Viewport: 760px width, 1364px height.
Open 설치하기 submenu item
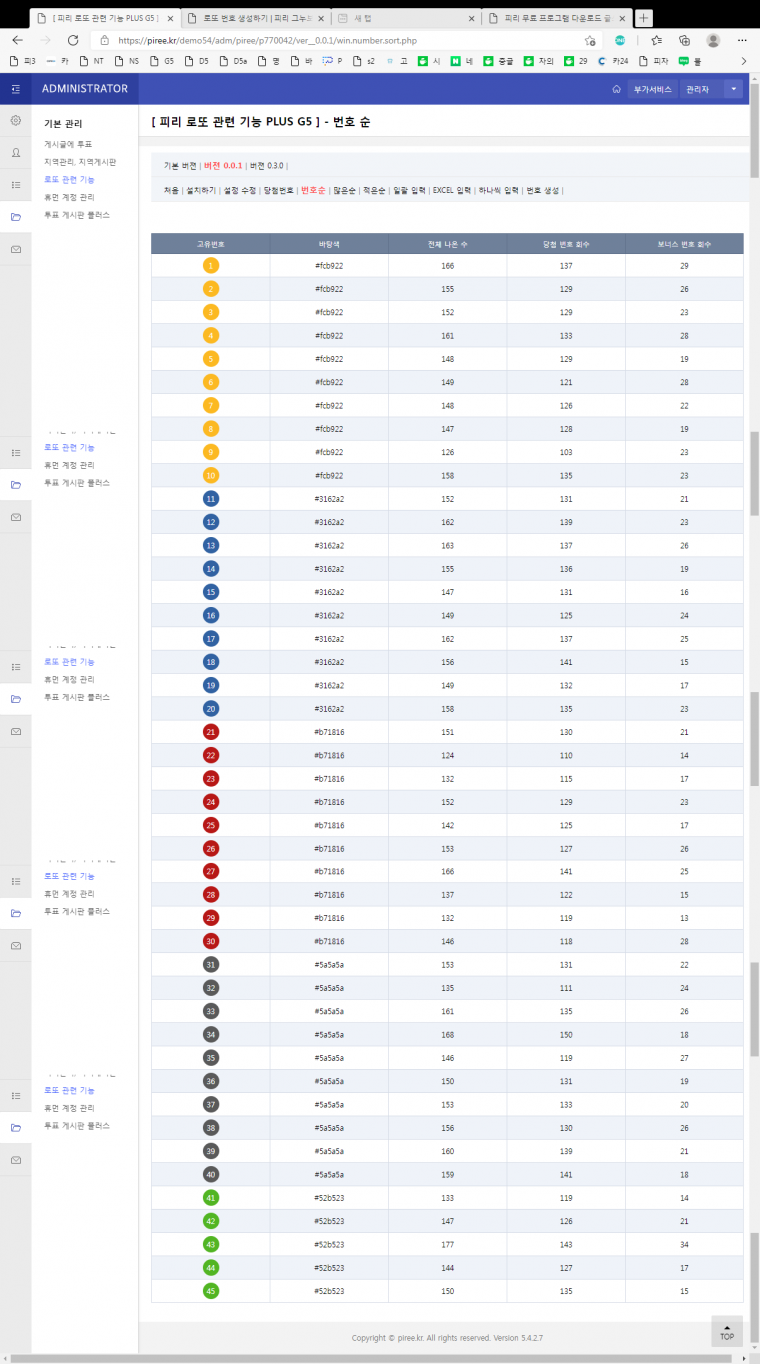pos(202,190)
